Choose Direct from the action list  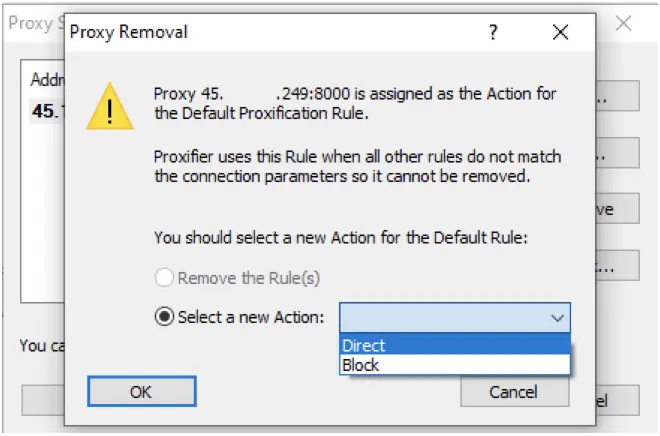point(455,346)
